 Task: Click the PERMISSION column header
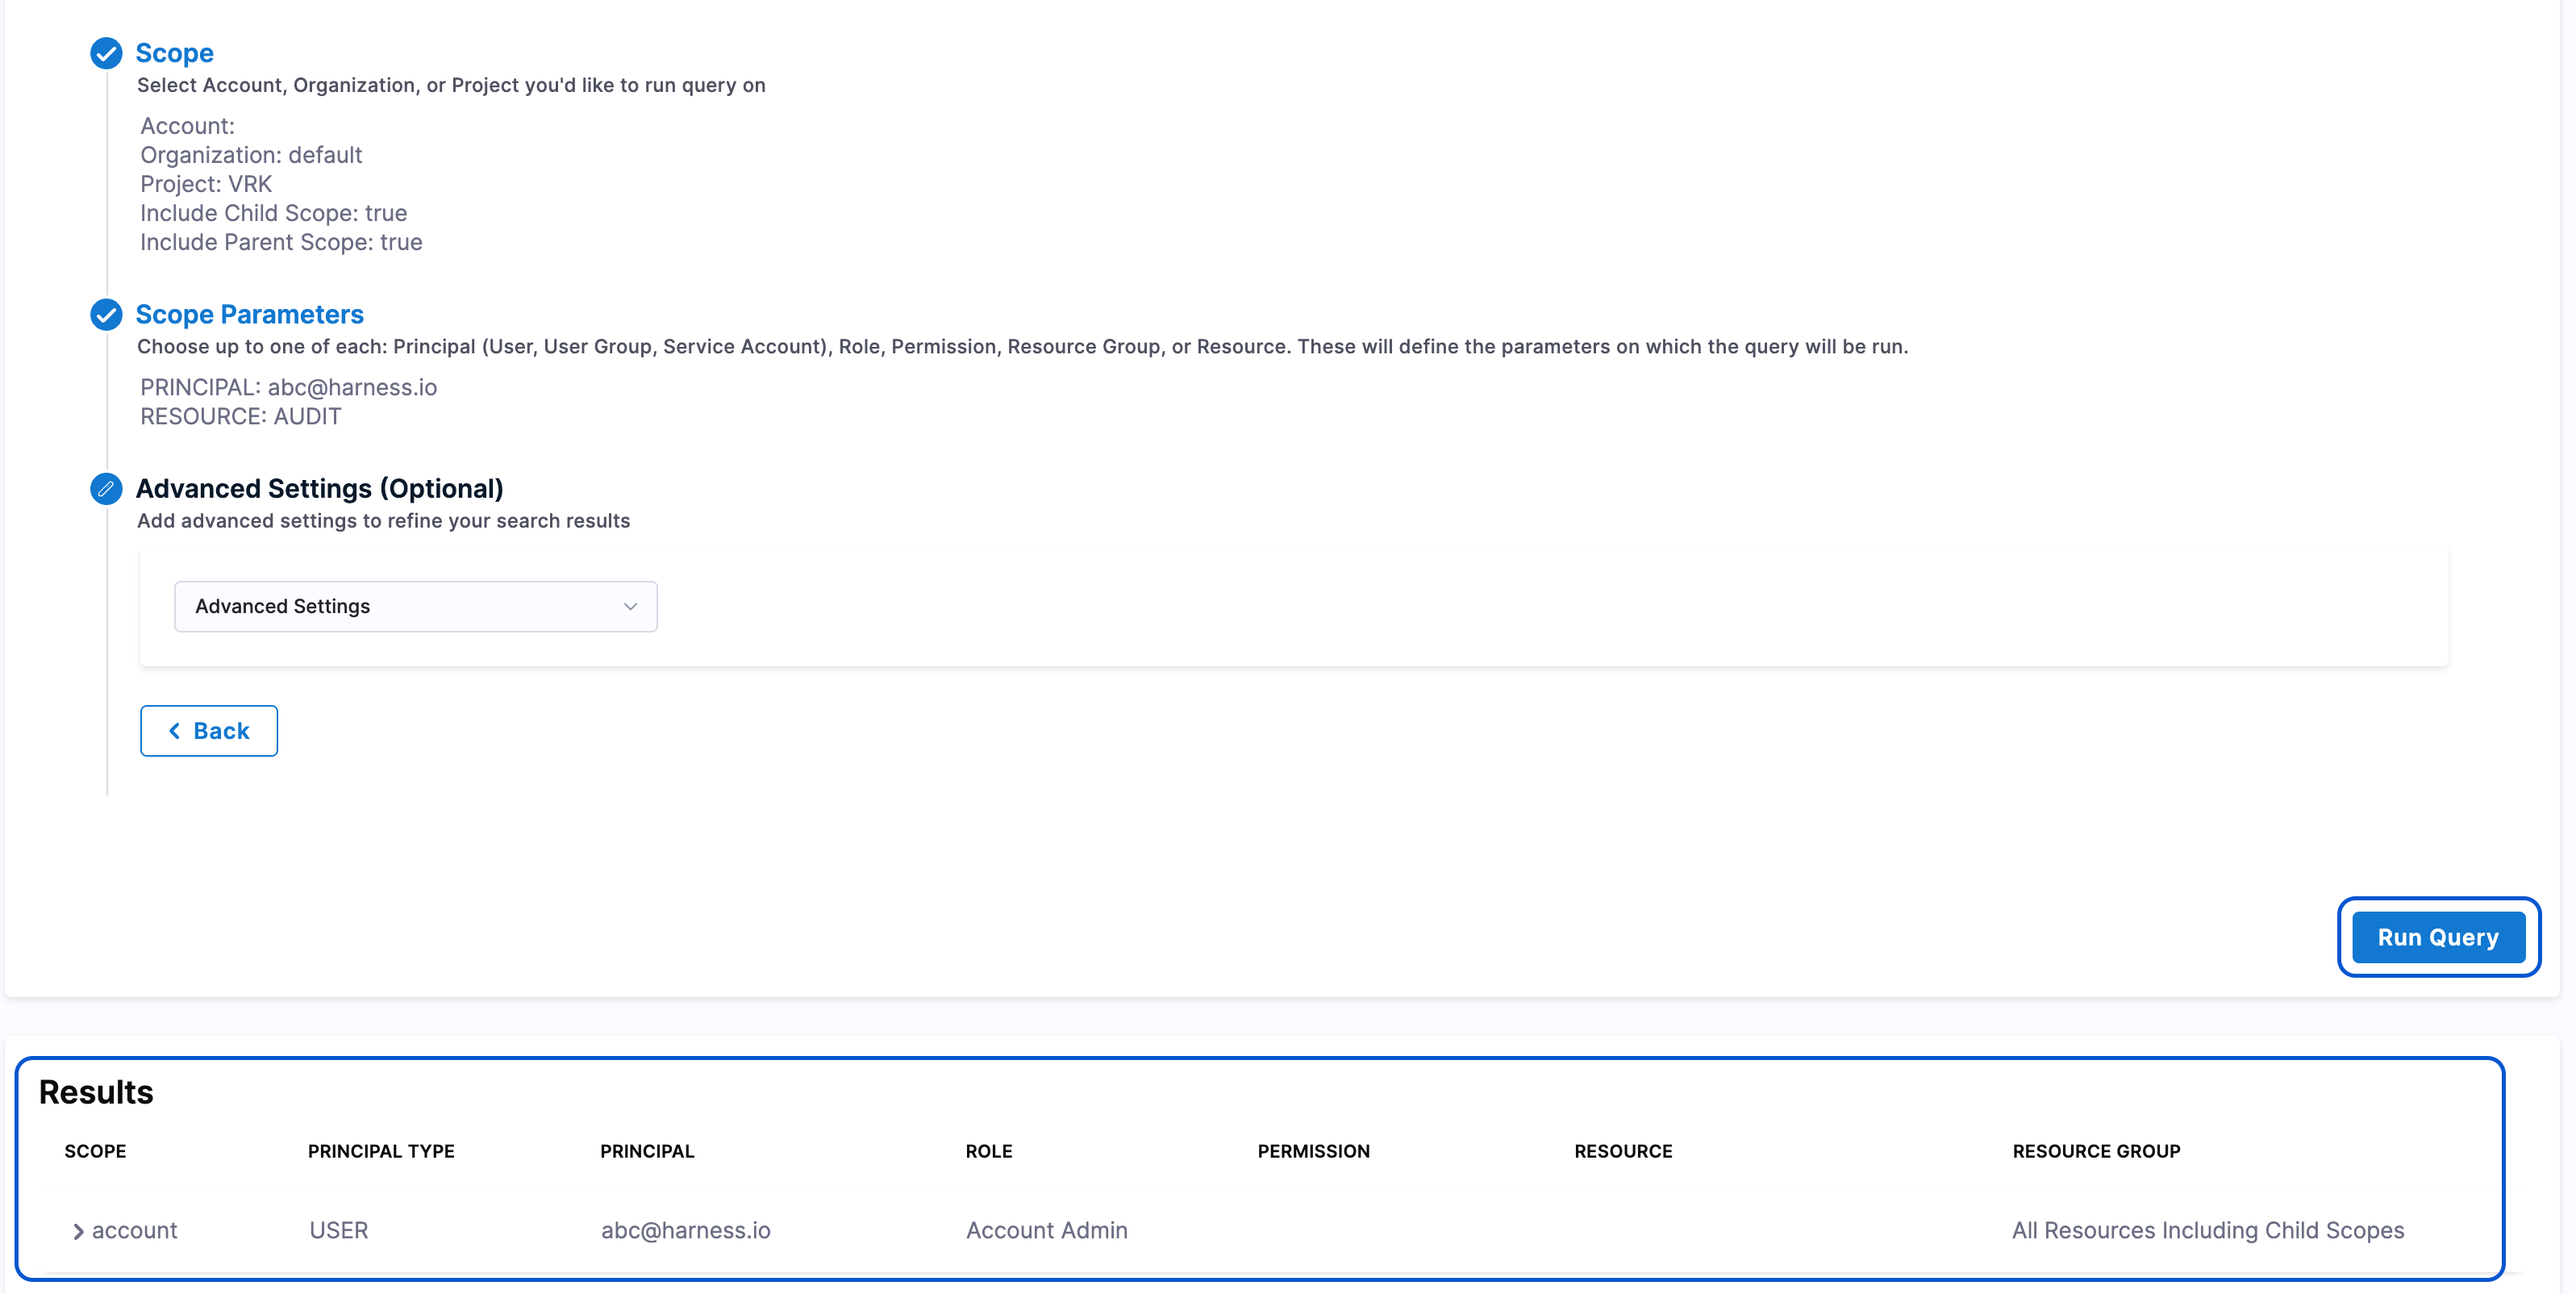pyautogui.click(x=1313, y=1151)
